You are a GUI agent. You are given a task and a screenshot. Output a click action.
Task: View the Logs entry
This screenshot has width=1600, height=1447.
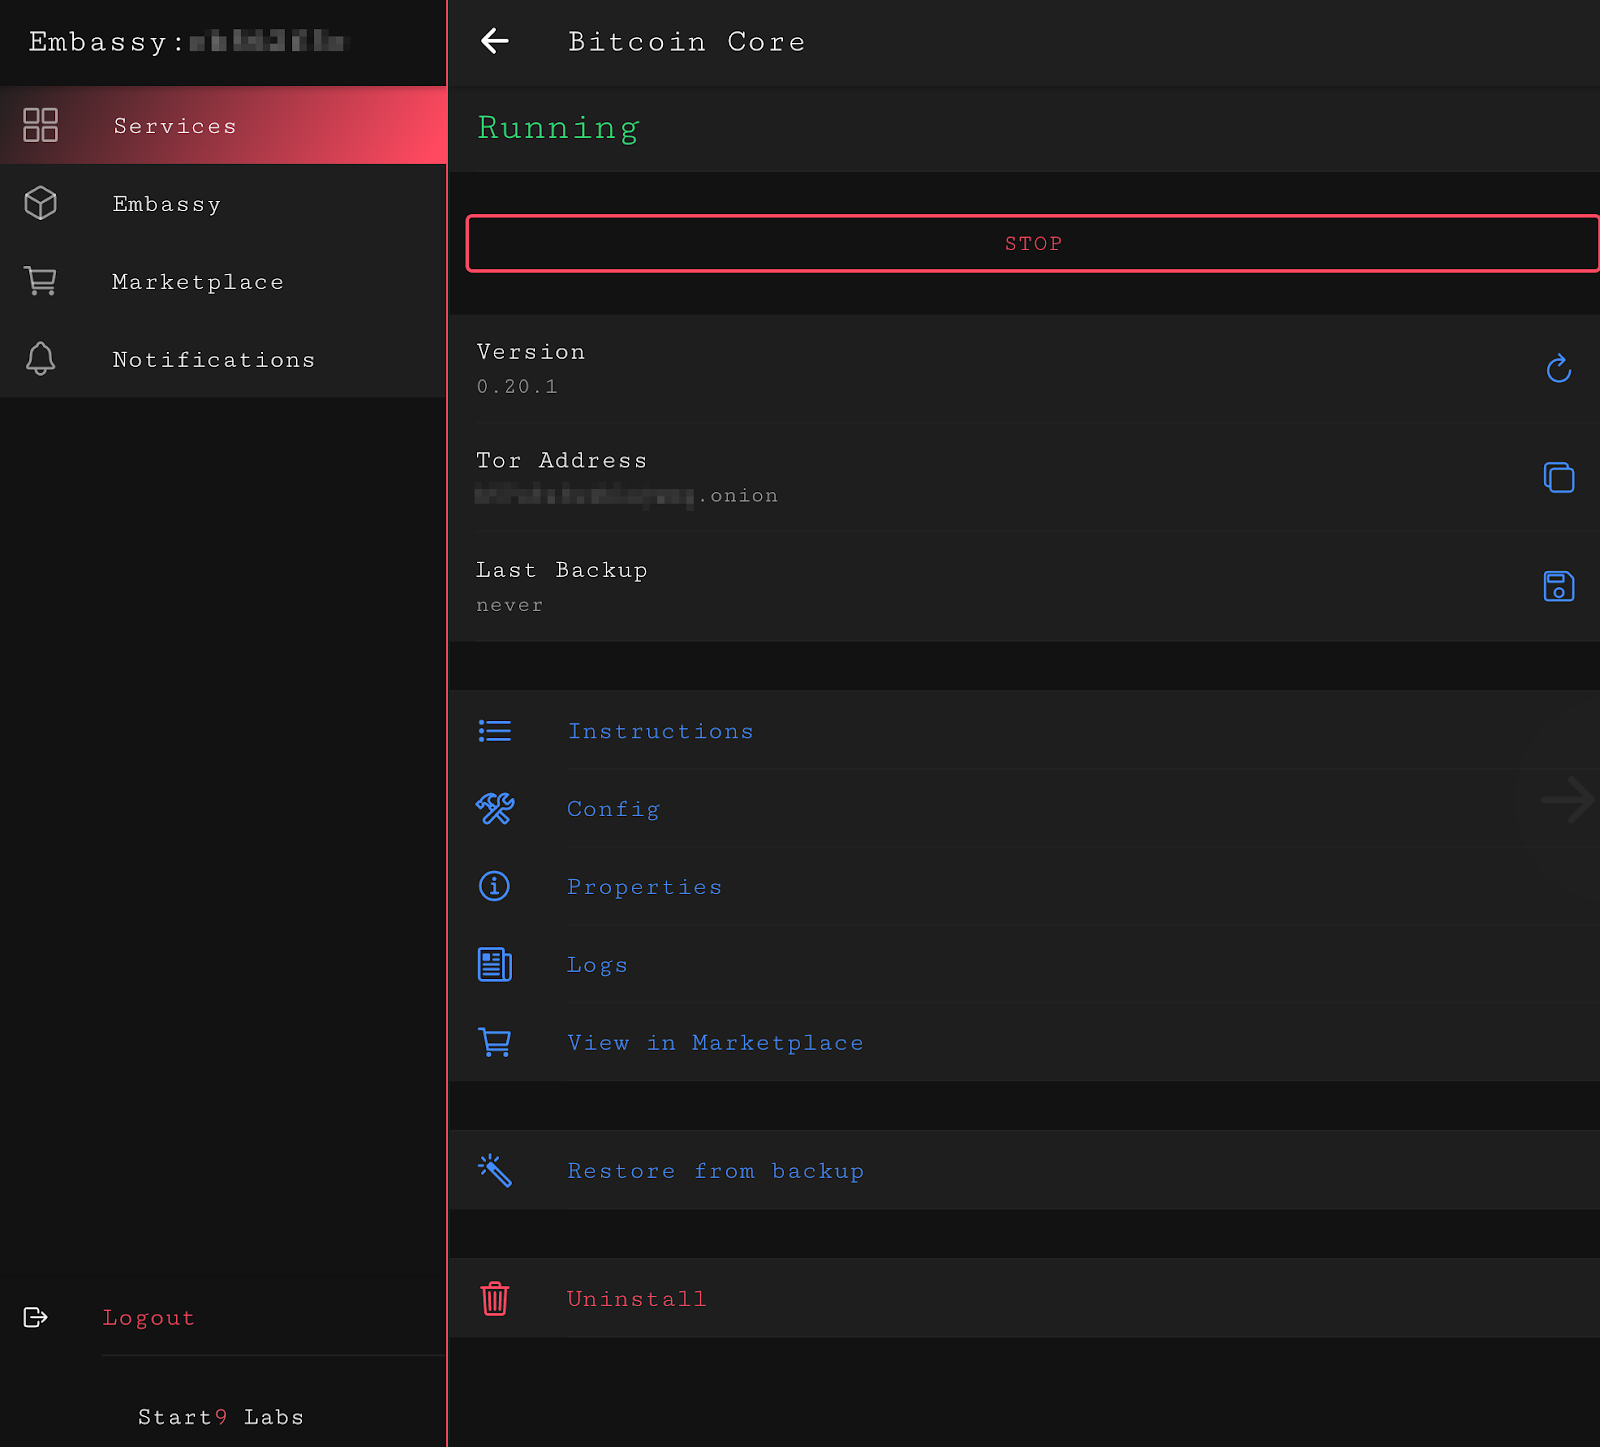pos(597,965)
